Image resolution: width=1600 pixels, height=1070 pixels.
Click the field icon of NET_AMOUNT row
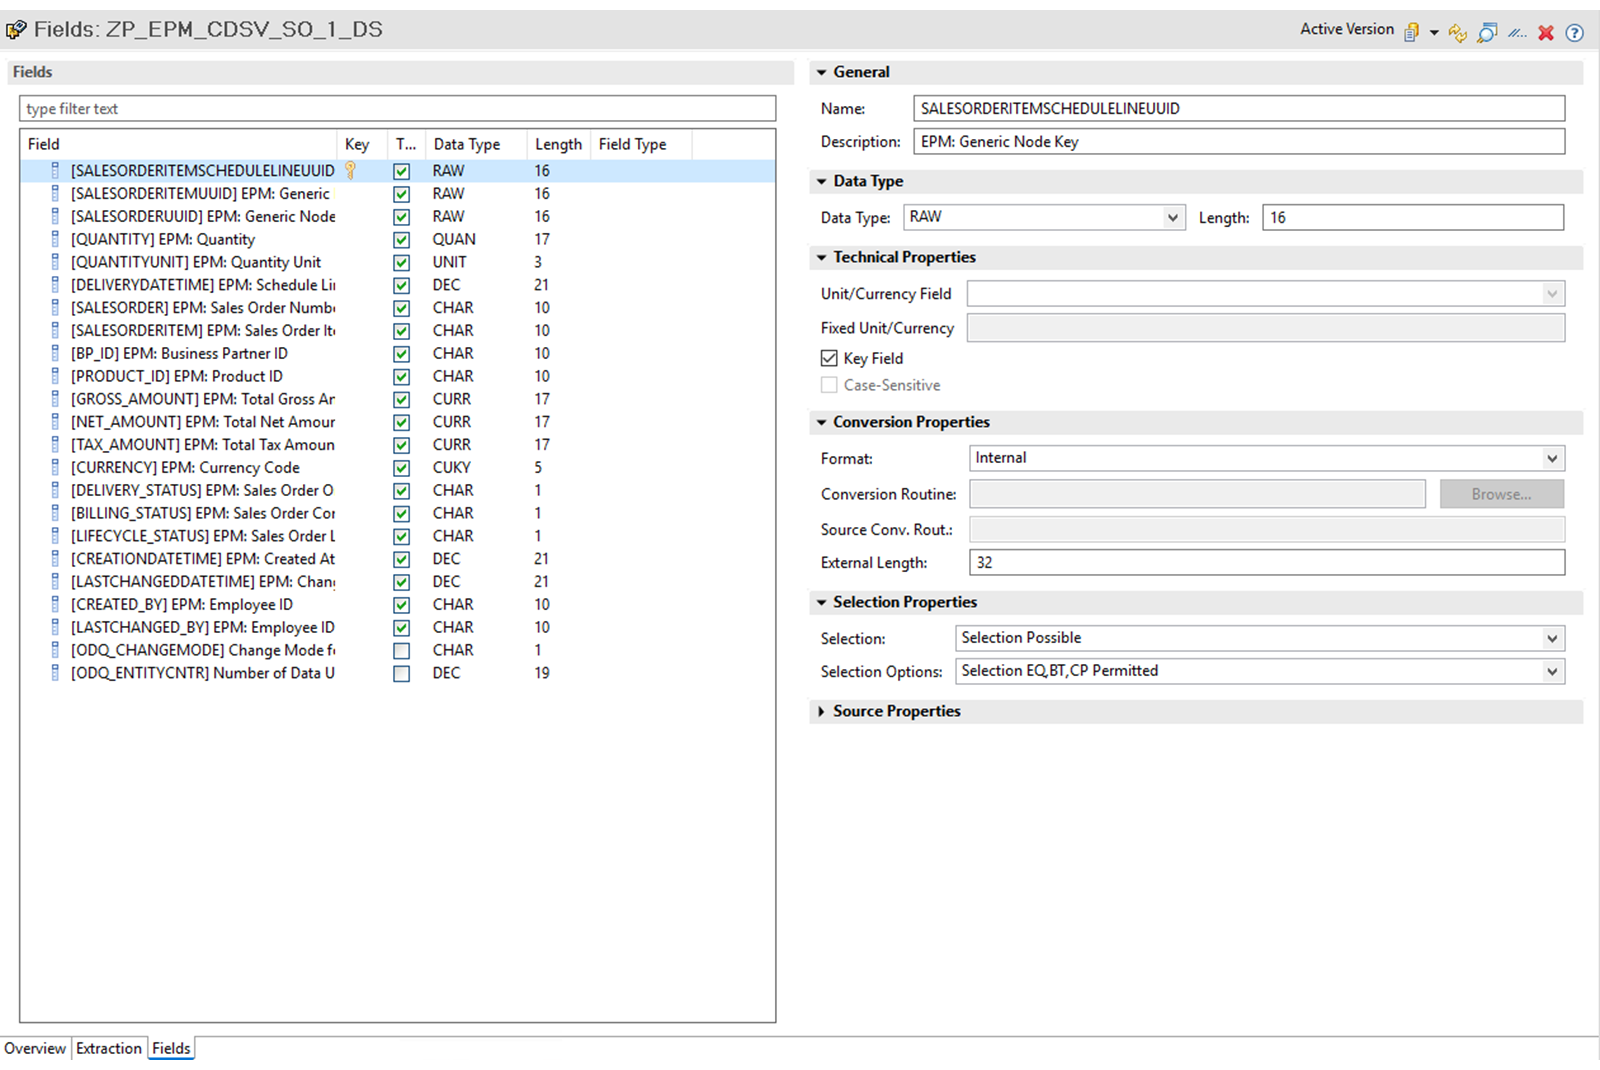coord(55,422)
